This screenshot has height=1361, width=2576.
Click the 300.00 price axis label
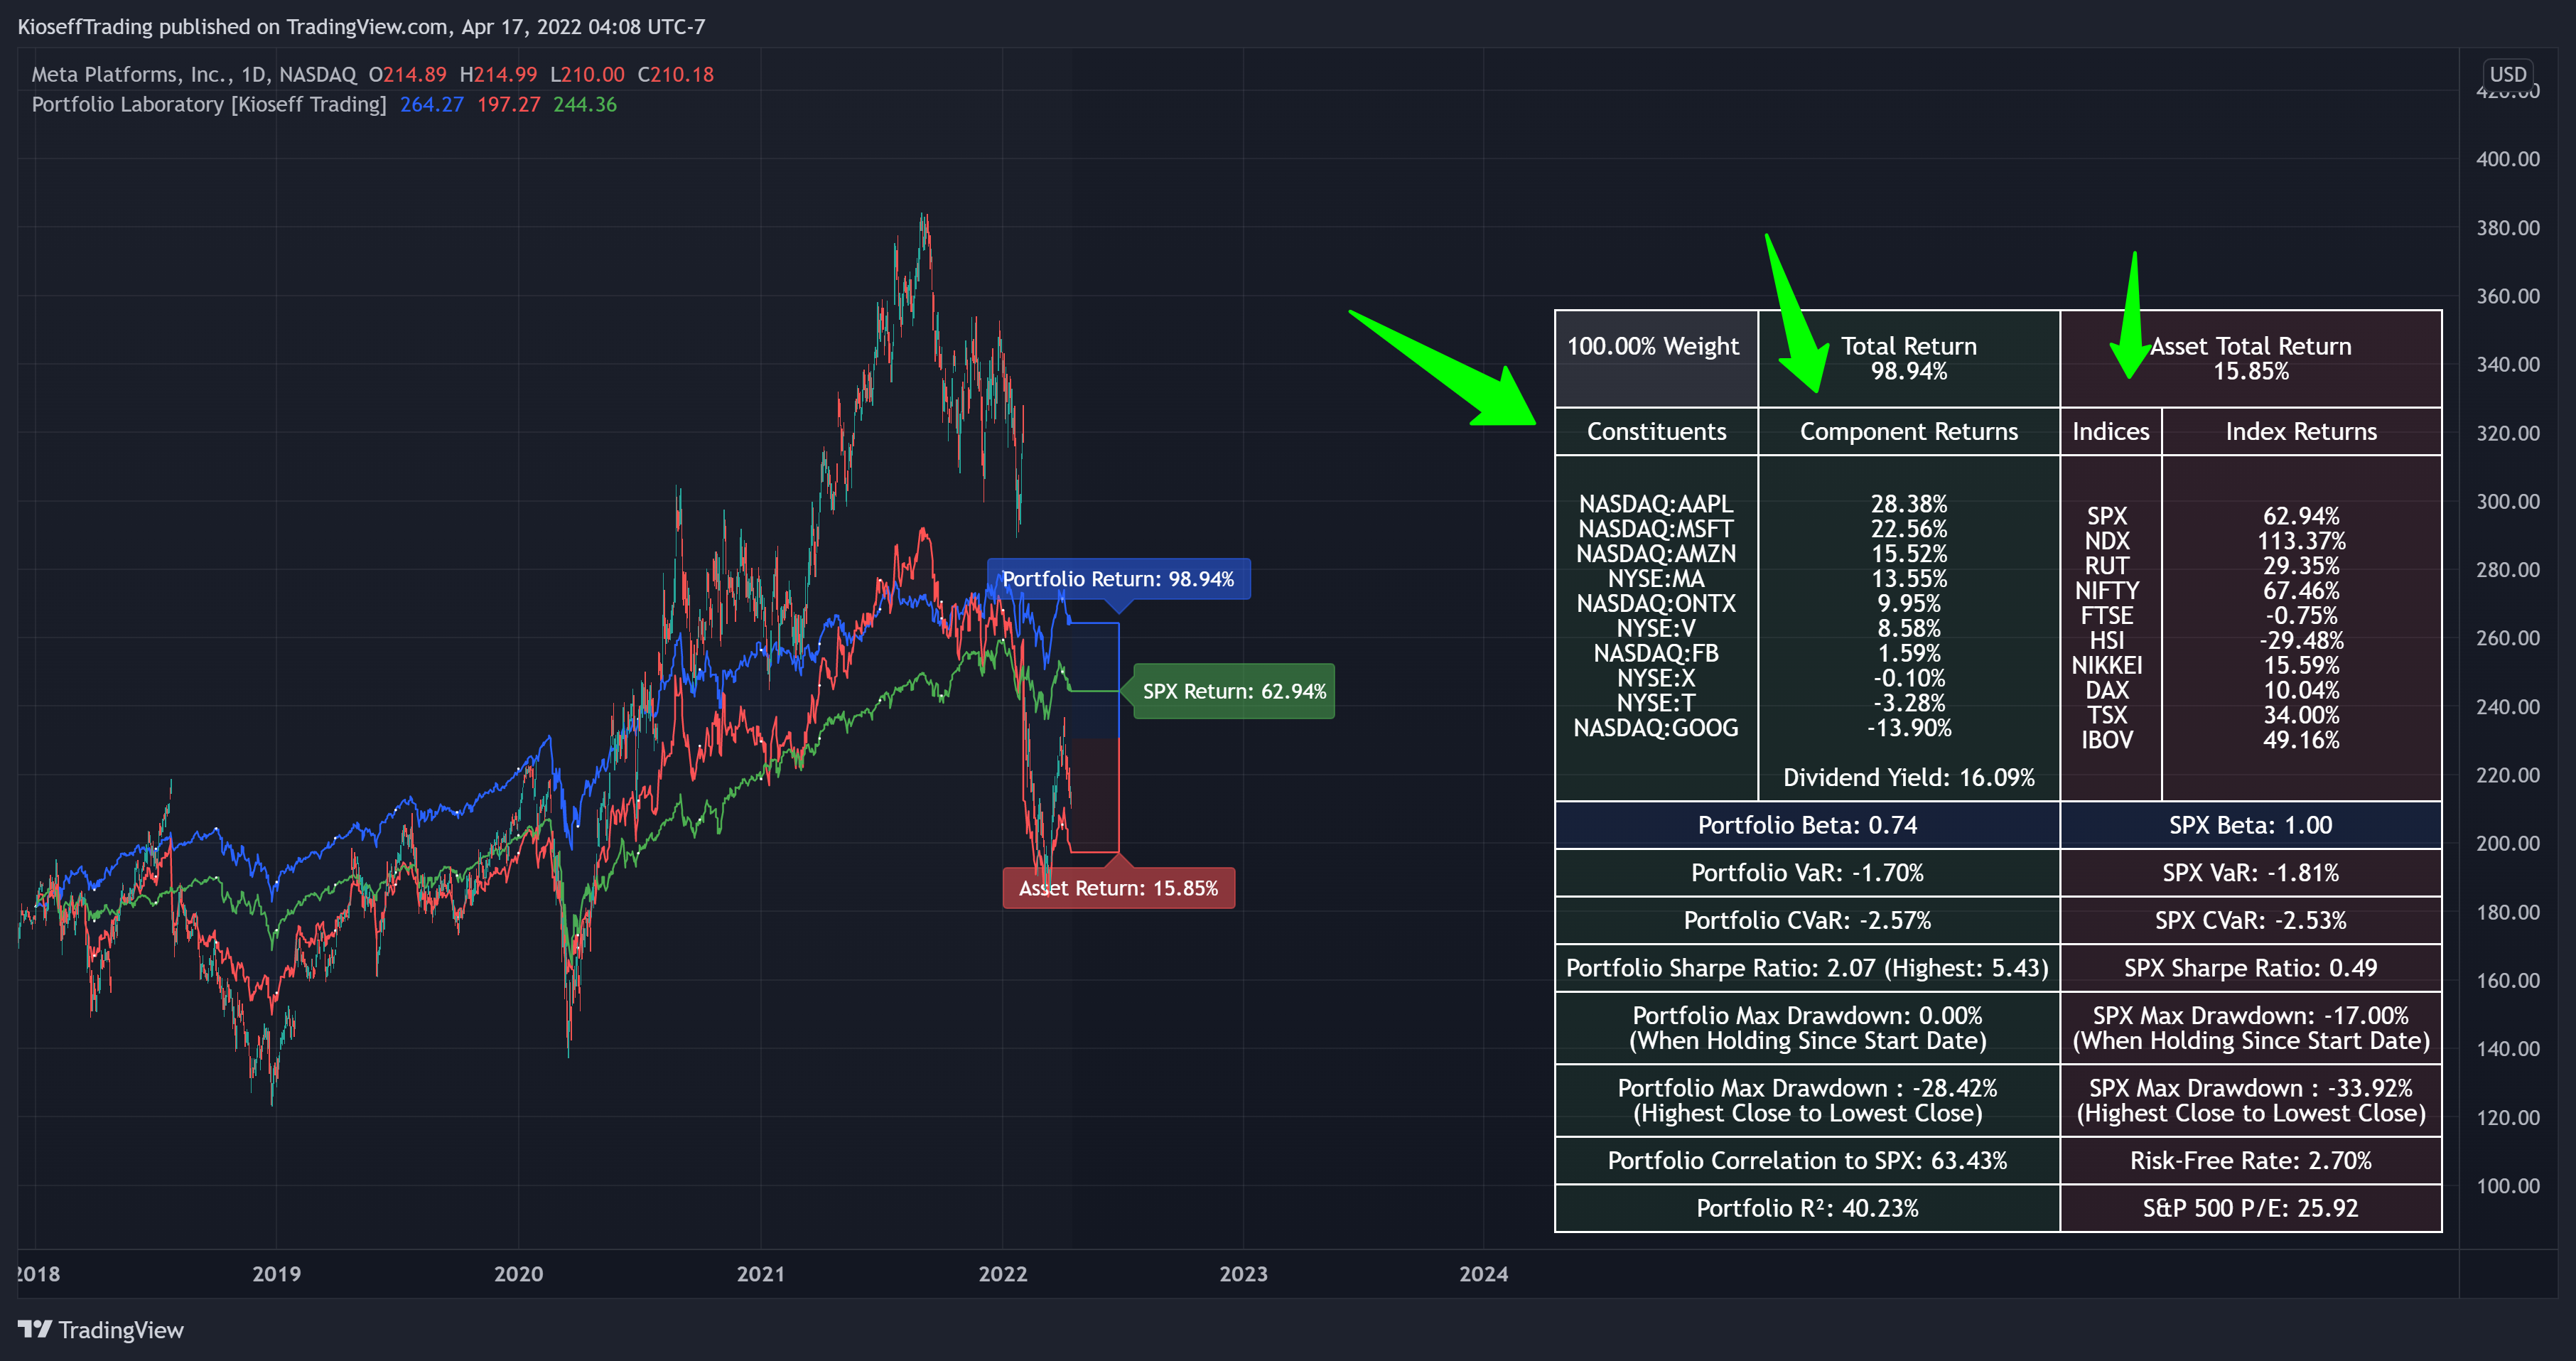coord(2508,501)
